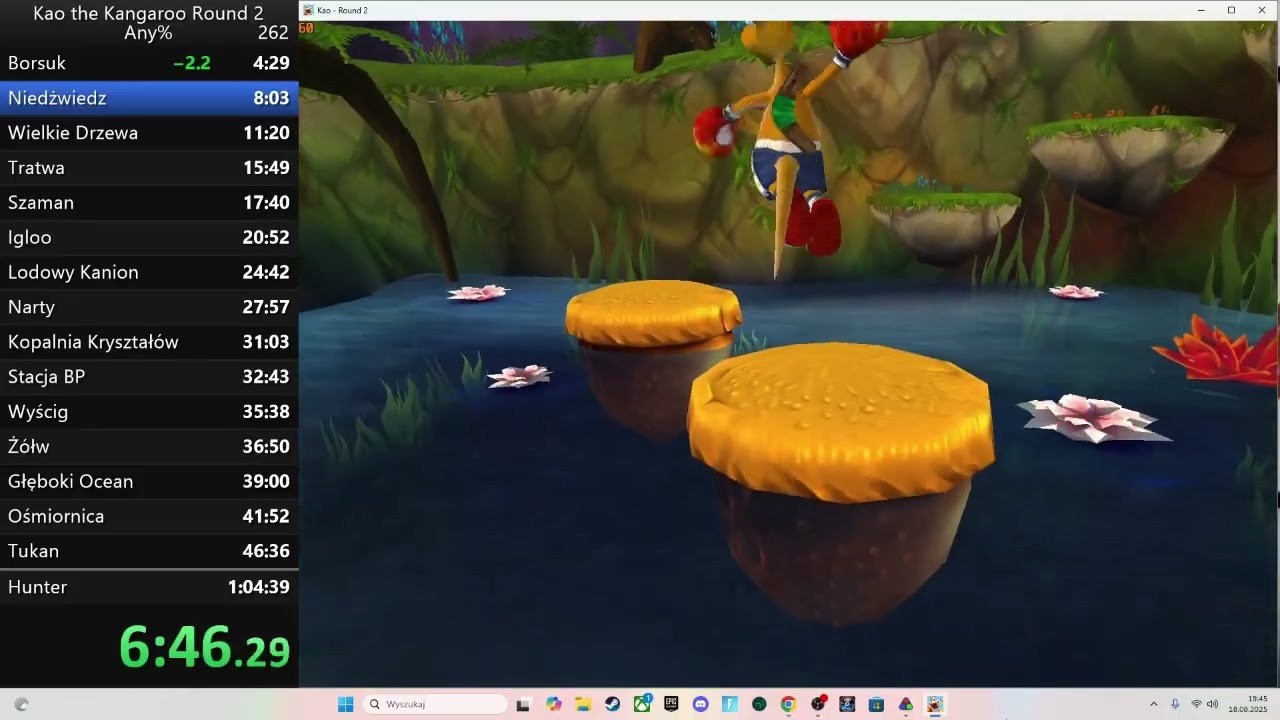This screenshot has width=1280, height=720.
Task: Select the Narty split row
Action: click(x=149, y=307)
